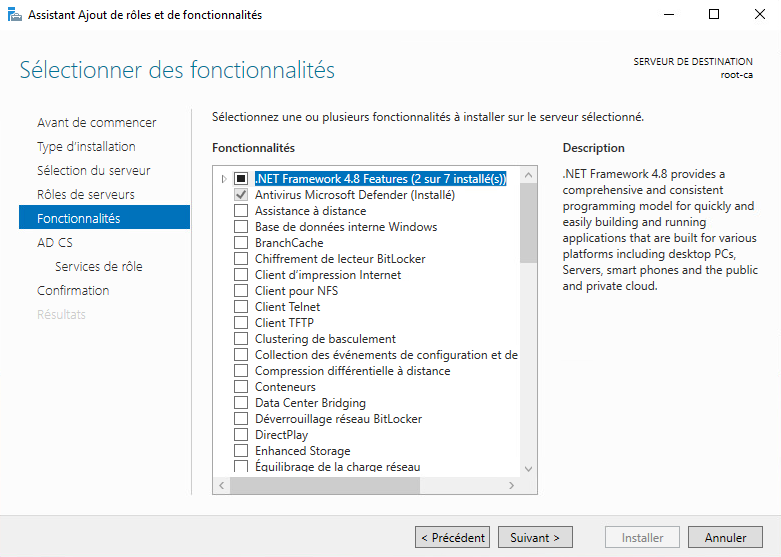Maximize the wizard window

[x=714, y=14]
